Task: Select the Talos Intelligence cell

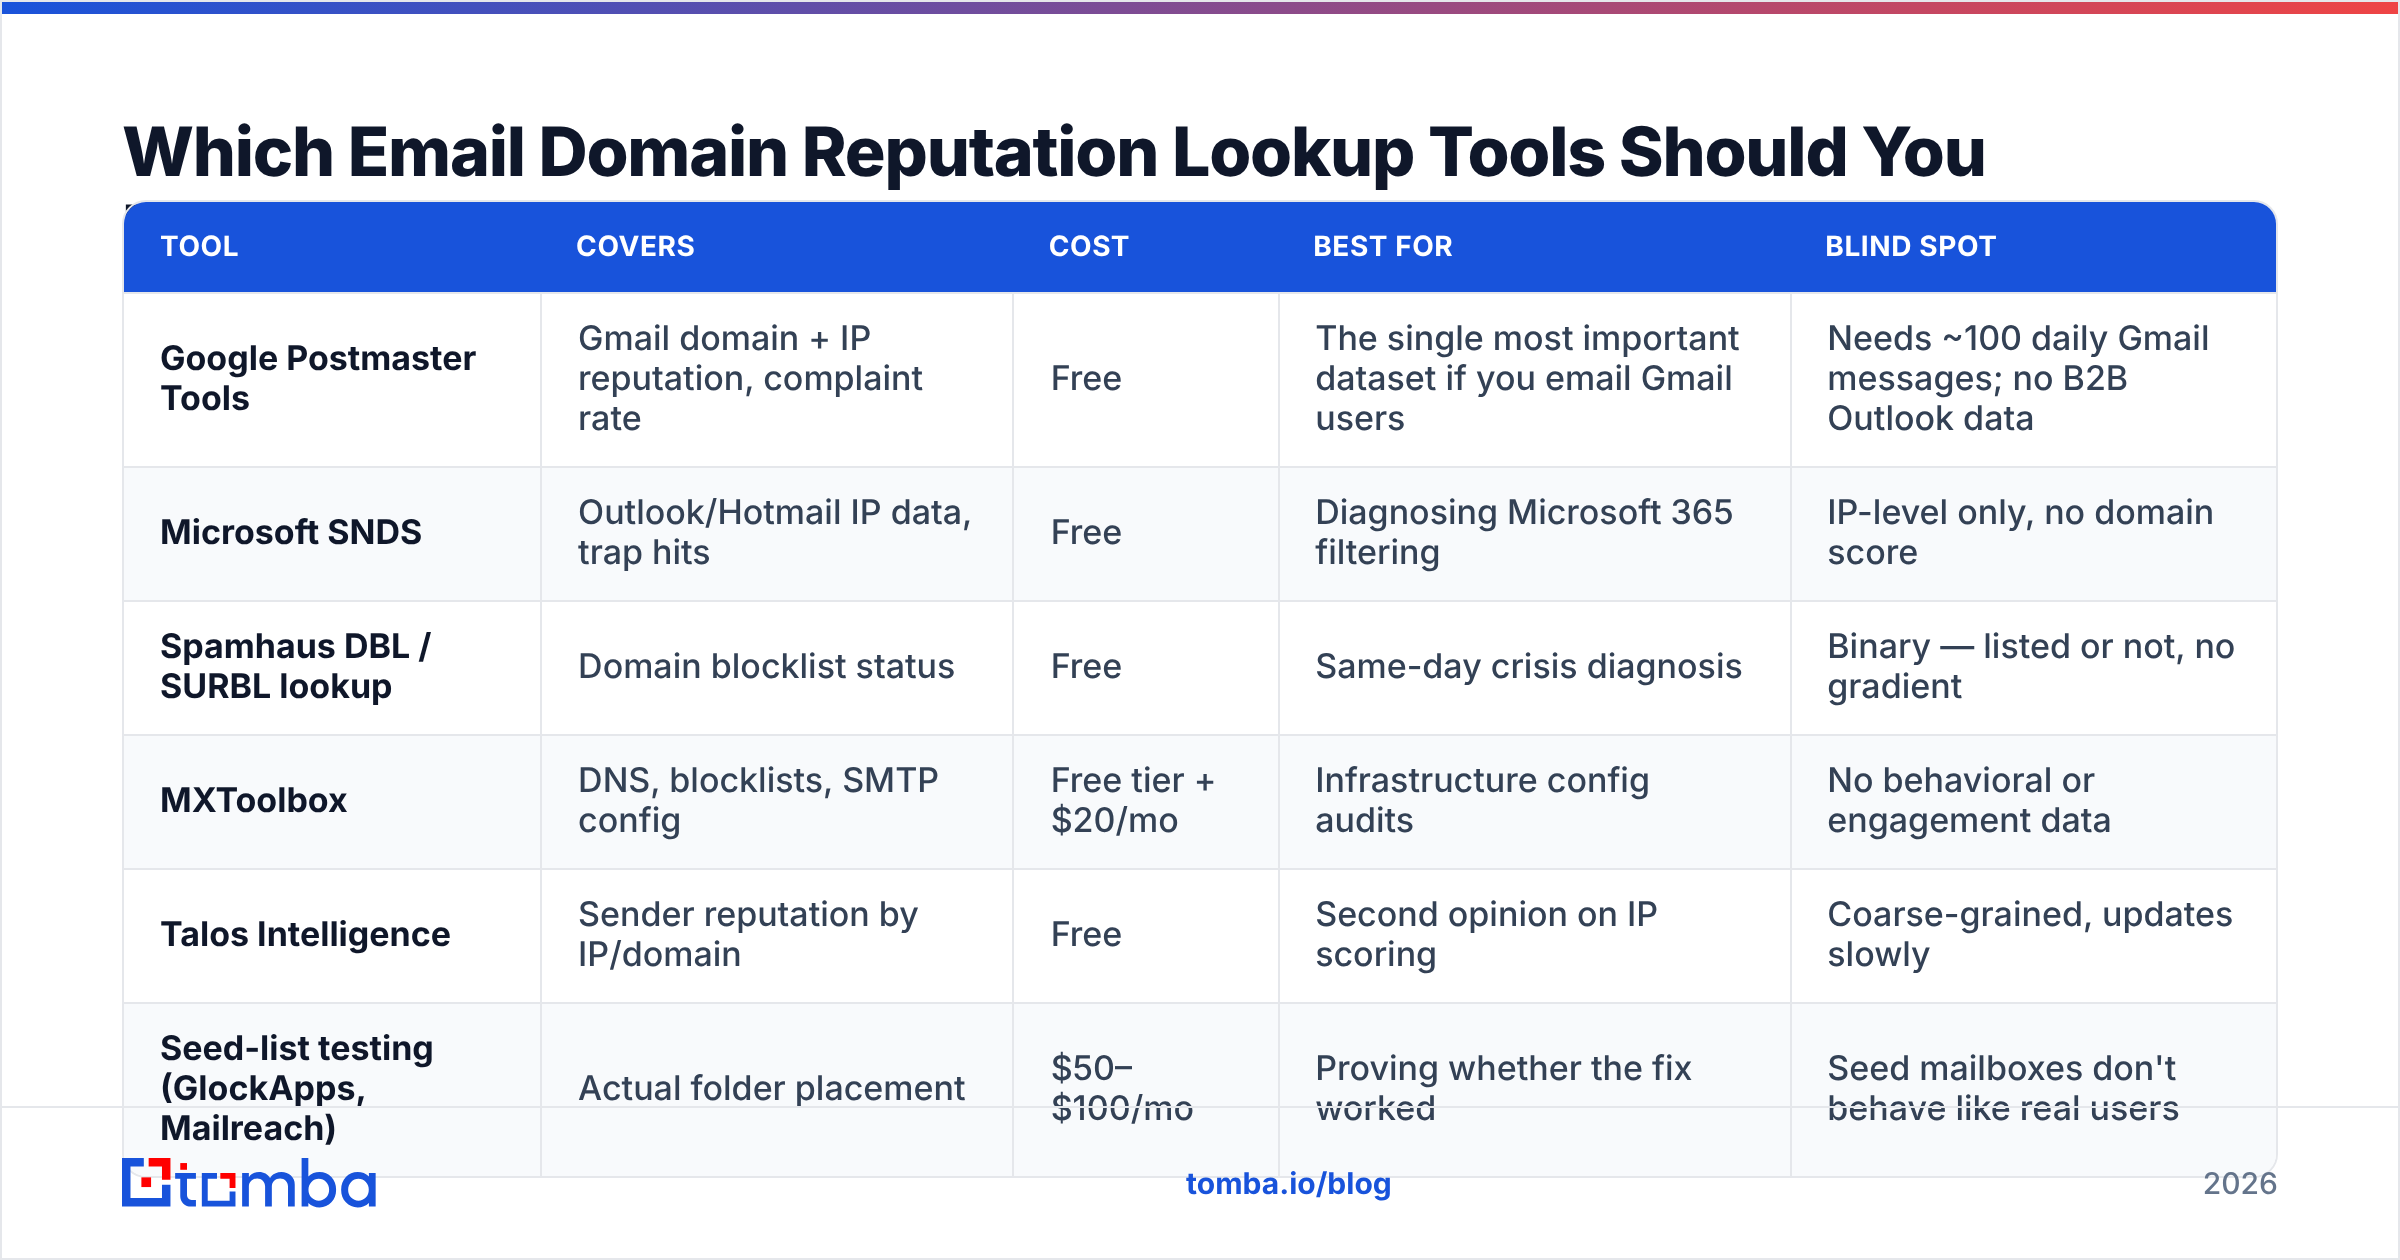Action: click(332, 936)
